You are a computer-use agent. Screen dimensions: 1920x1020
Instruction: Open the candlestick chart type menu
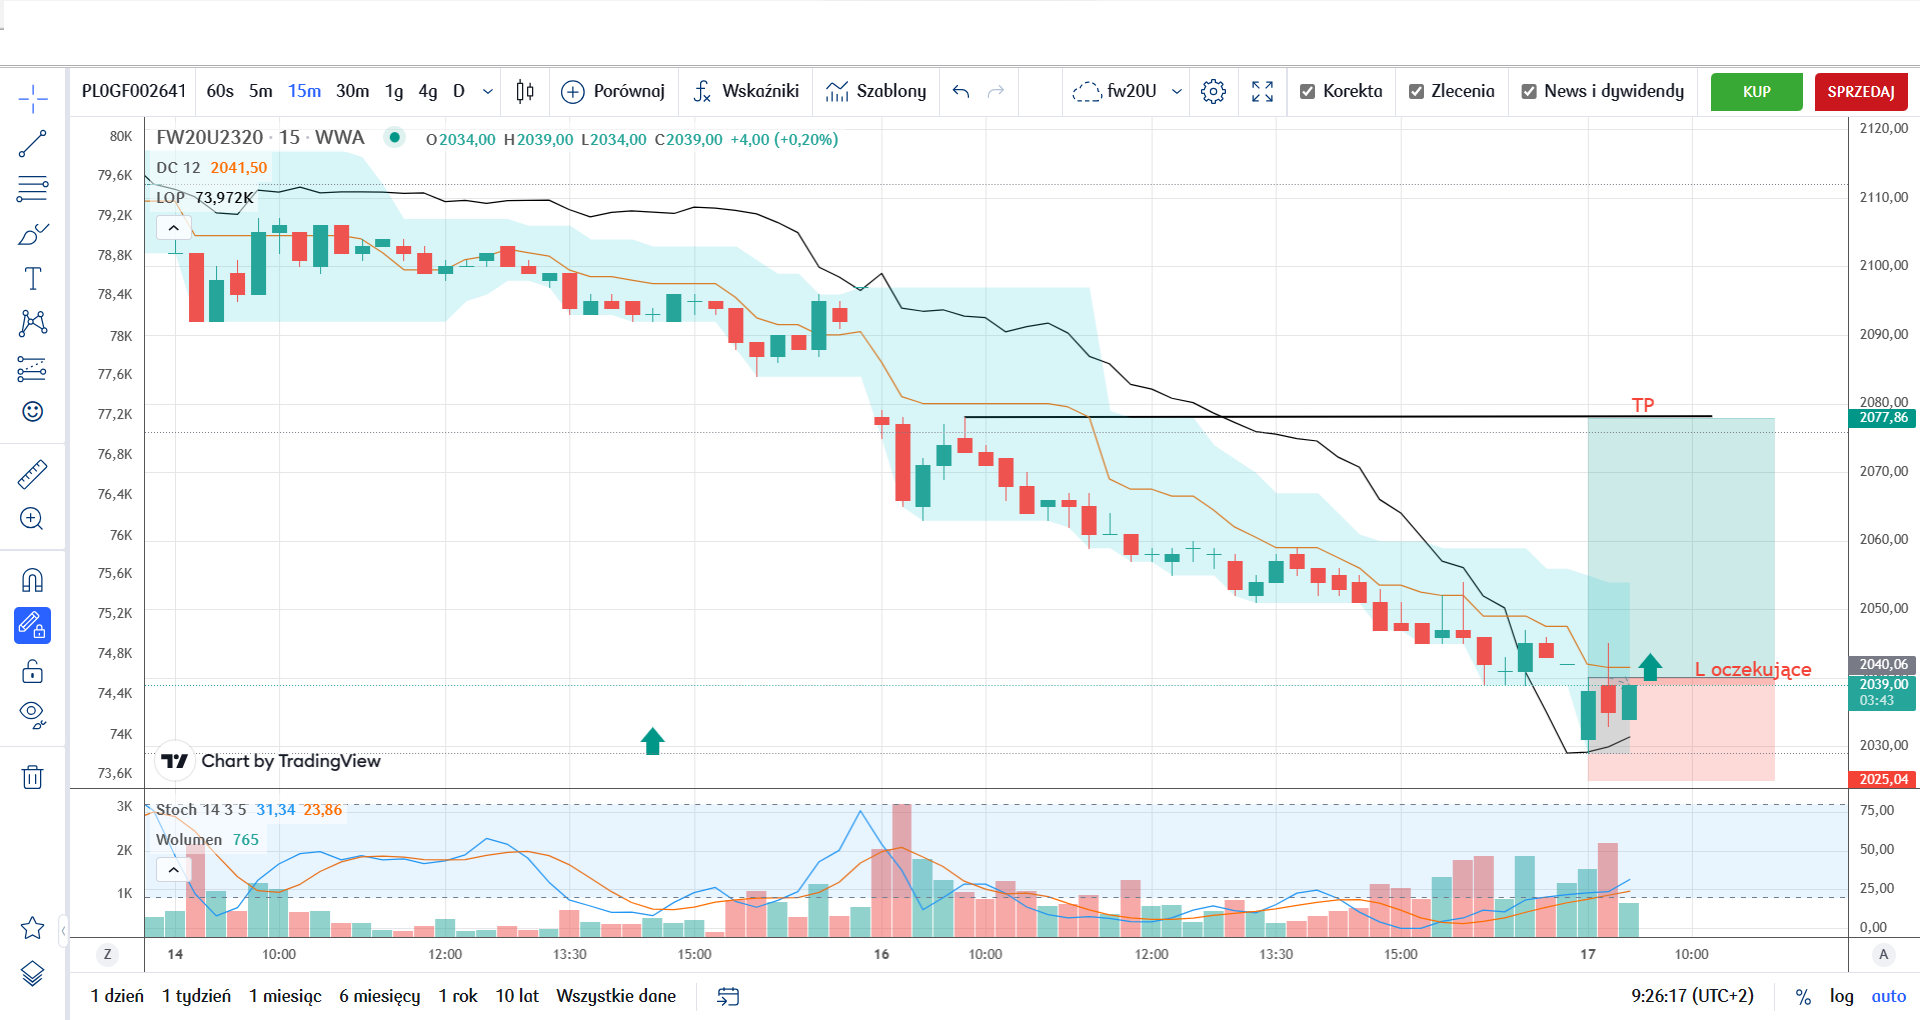525,91
